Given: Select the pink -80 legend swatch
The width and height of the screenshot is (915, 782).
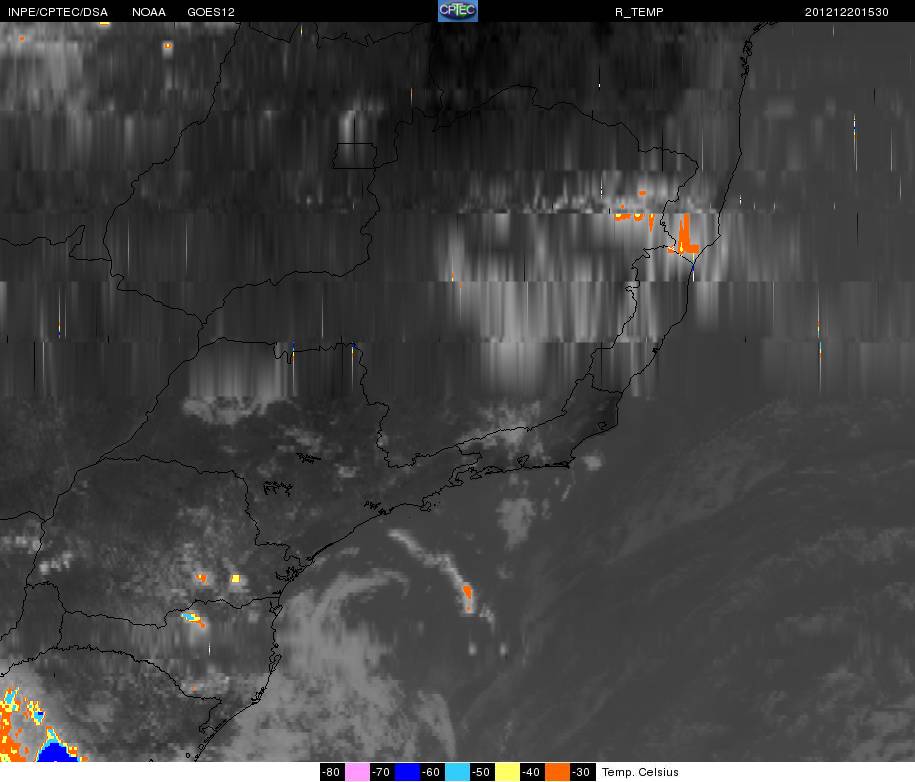Looking at the screenshot, I should point(358,772).
